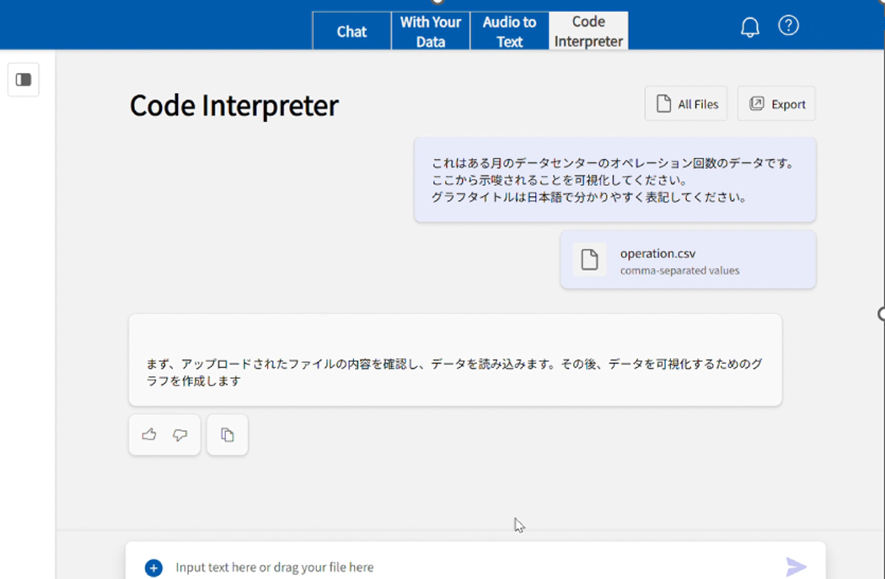Click the plus attach file icon

coord(154,567)
